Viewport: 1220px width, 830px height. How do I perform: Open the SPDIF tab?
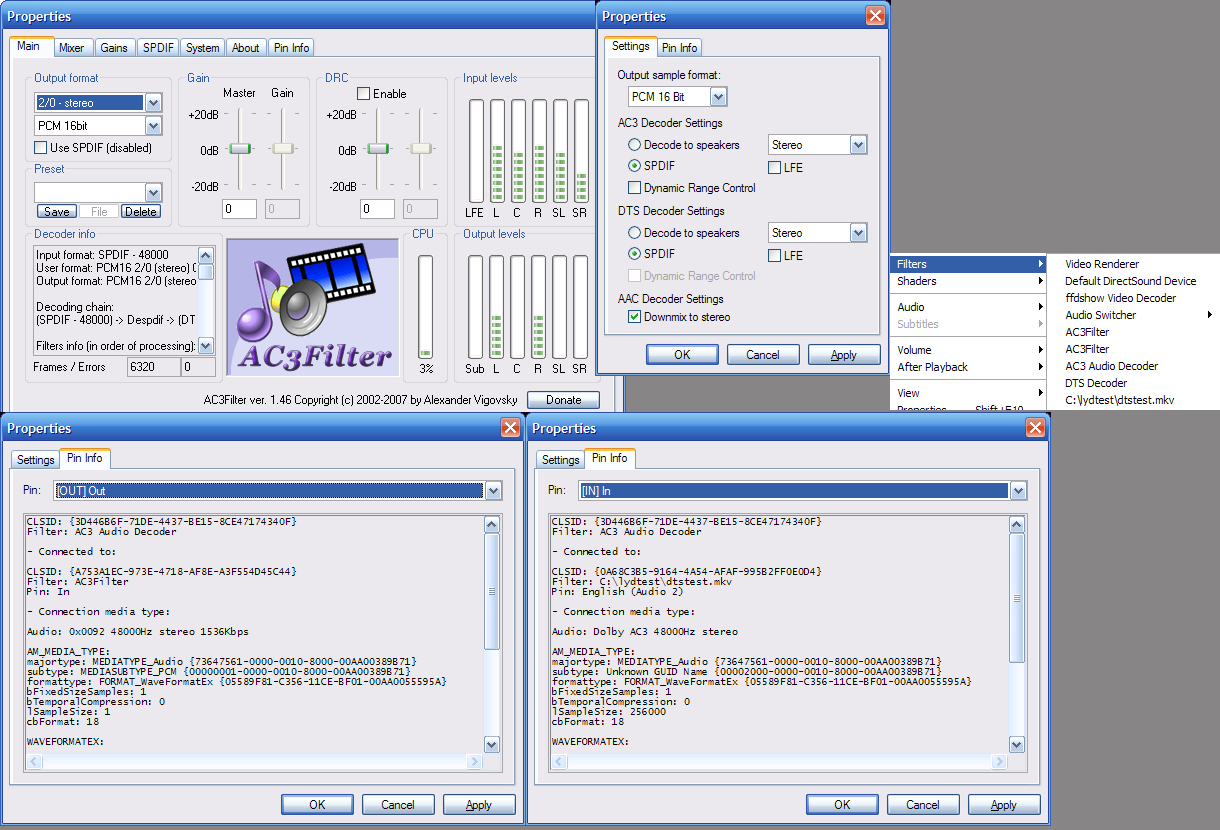pos(158,48)
